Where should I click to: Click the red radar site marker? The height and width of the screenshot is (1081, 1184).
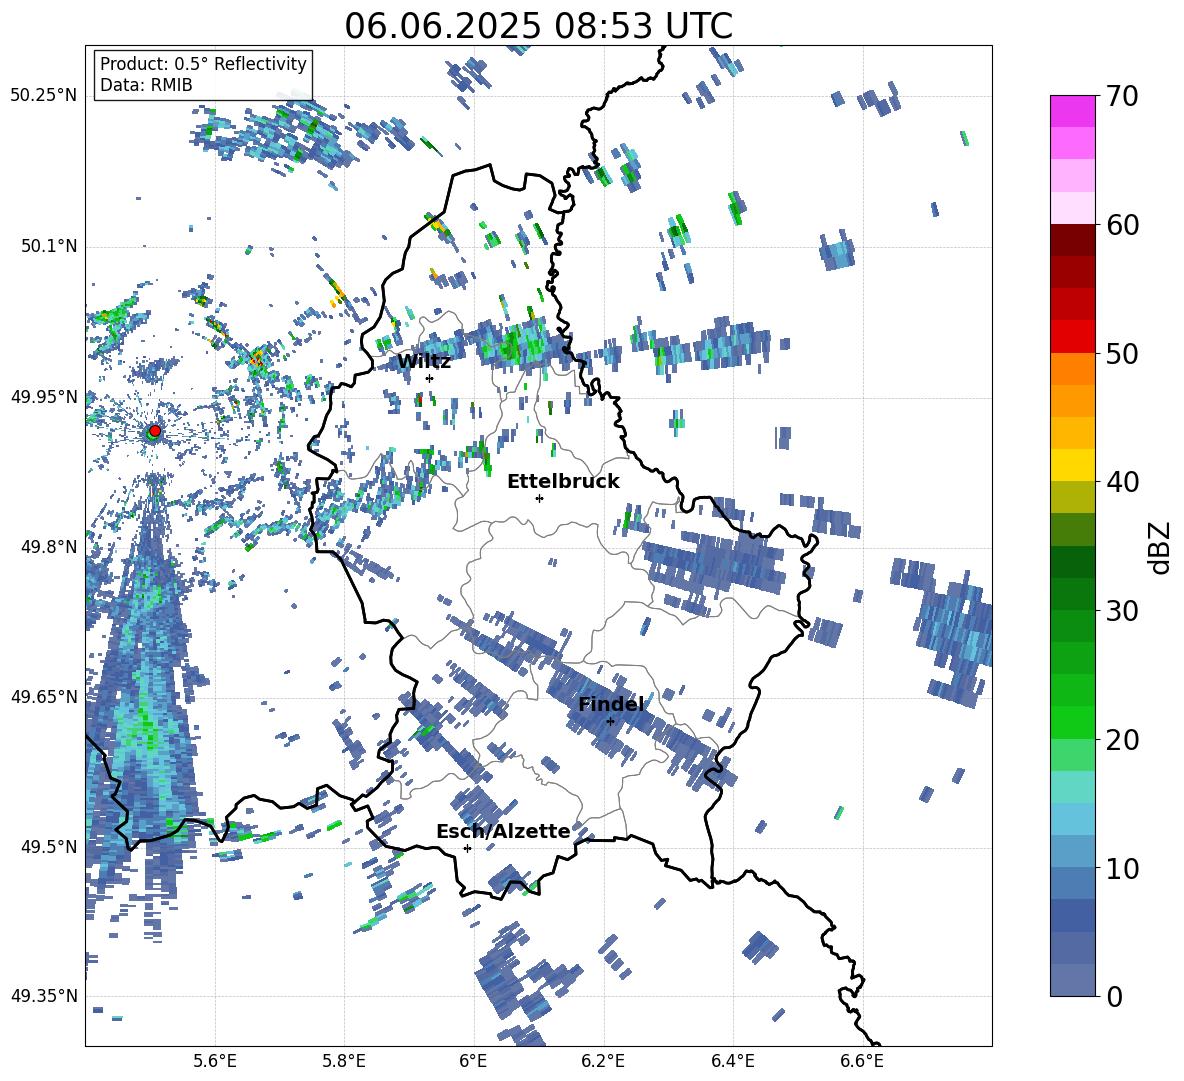coord(155,430)
